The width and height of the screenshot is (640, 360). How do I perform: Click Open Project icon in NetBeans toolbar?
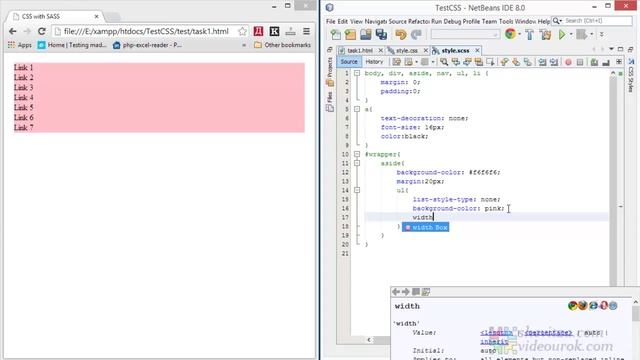pyautogui.click(x=366, y=35)
